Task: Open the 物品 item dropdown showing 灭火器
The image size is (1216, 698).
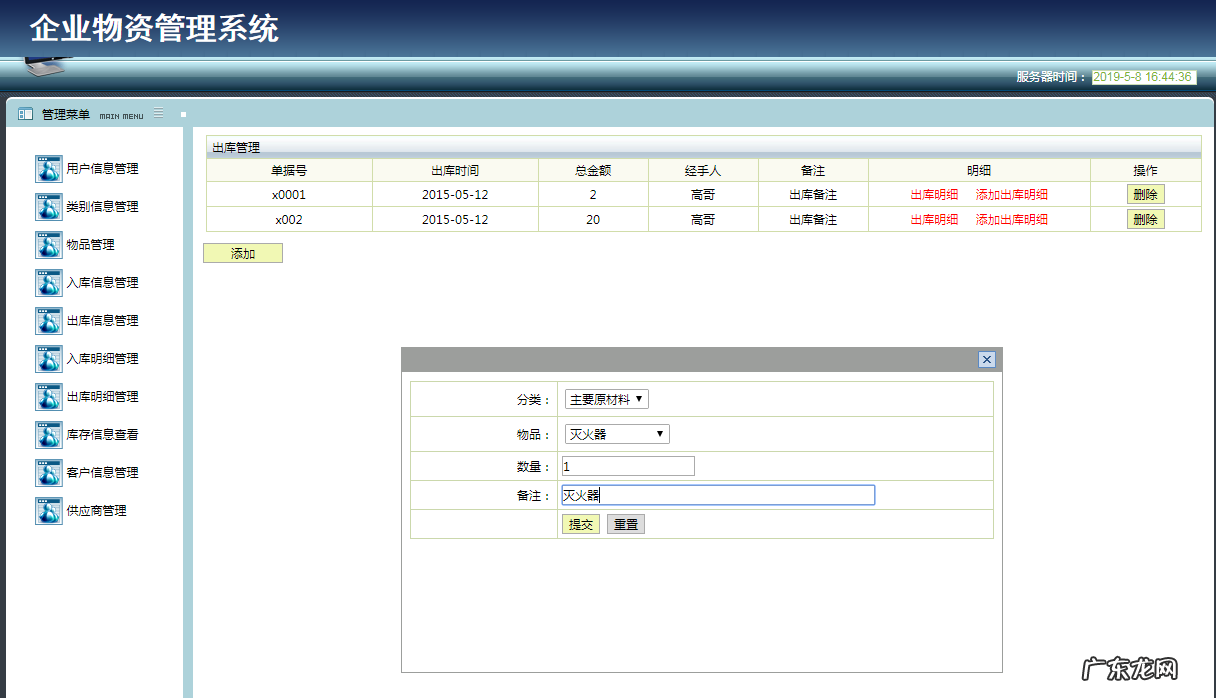Action: pyautogui.click(x=616, y=433)
